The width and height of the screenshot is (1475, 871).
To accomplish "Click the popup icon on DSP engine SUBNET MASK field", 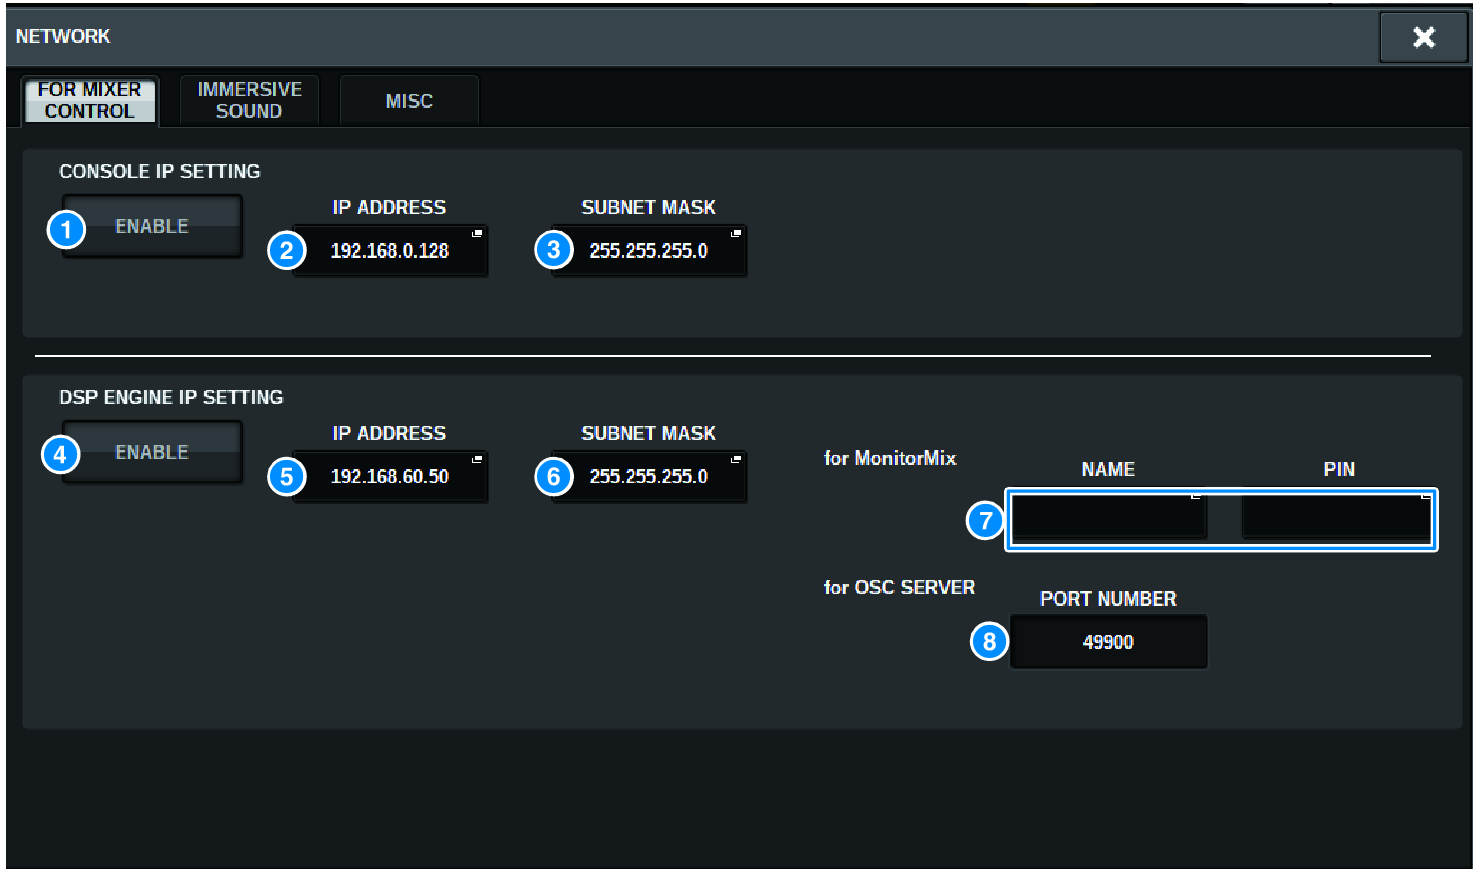I will [x=735, y=460].
